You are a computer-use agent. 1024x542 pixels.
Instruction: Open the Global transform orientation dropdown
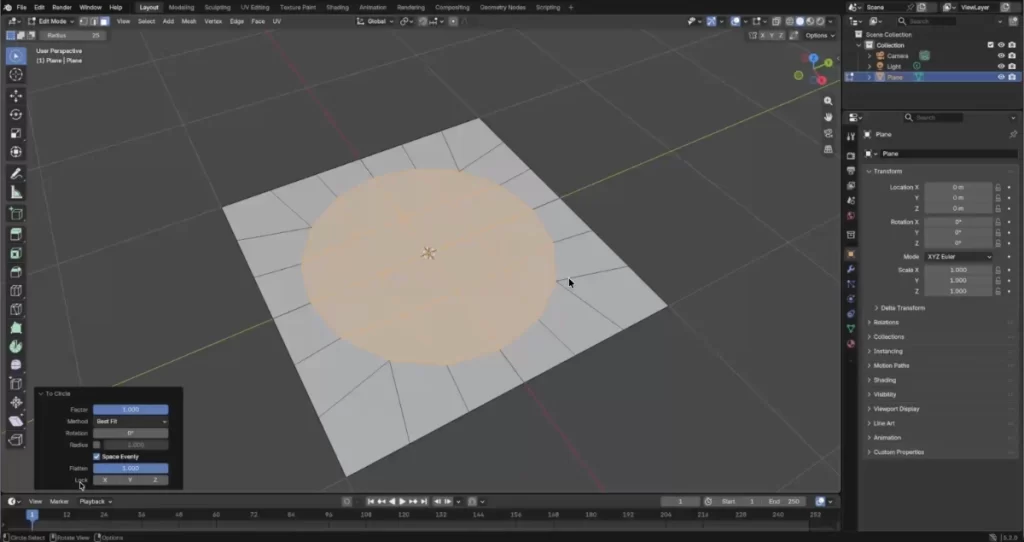(376, 22)
